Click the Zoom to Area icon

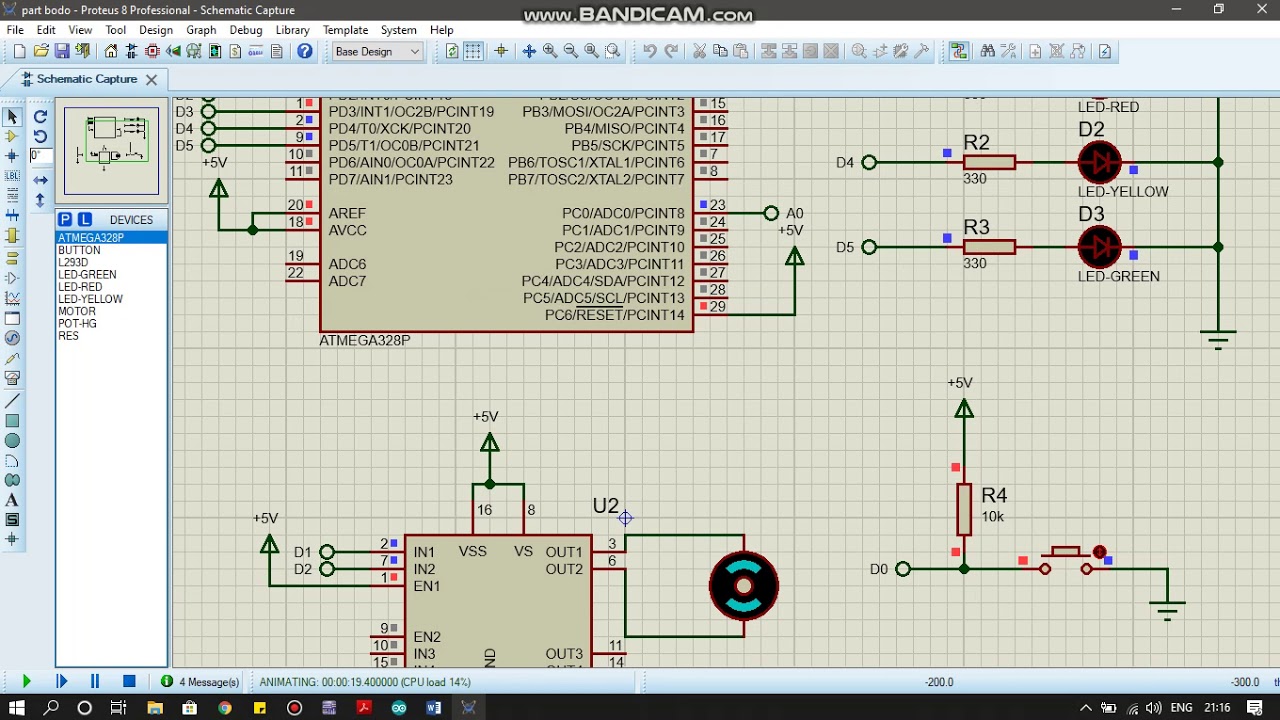(613, 51)
